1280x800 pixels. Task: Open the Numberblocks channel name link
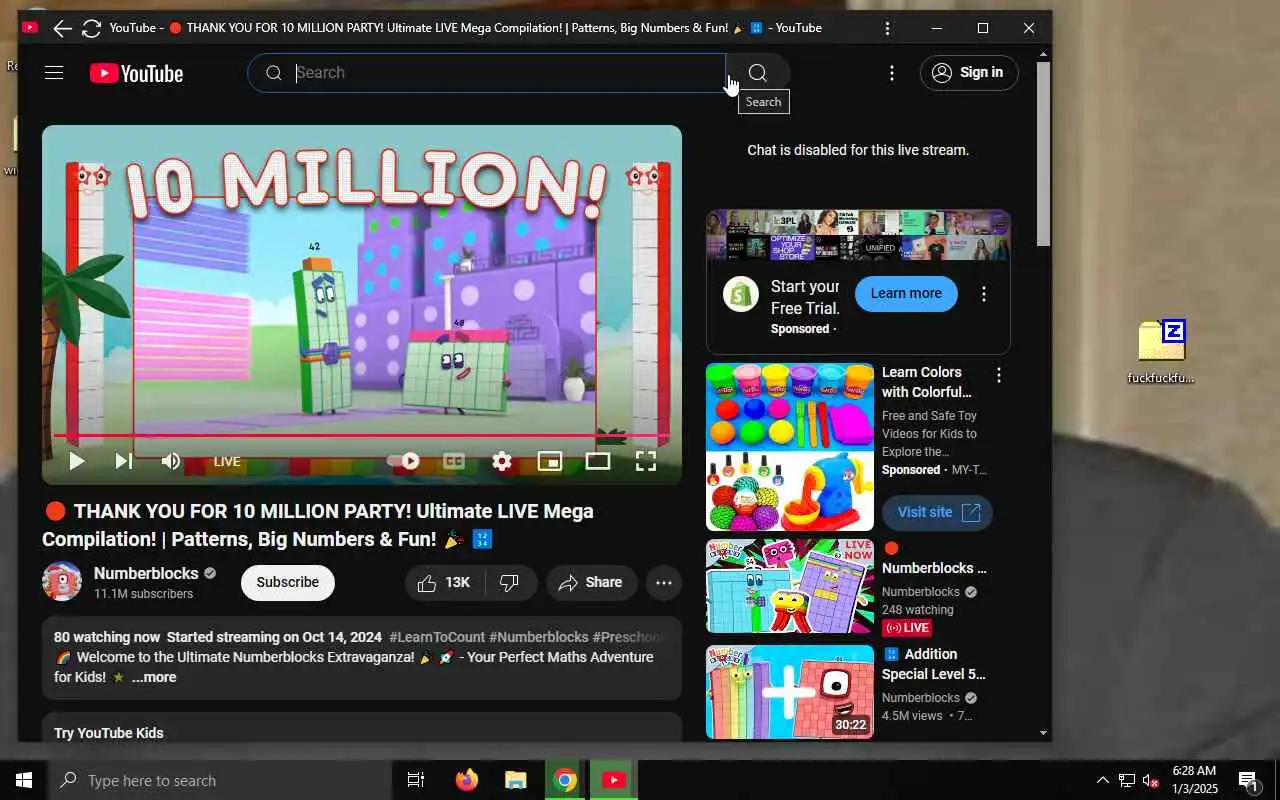146,573
